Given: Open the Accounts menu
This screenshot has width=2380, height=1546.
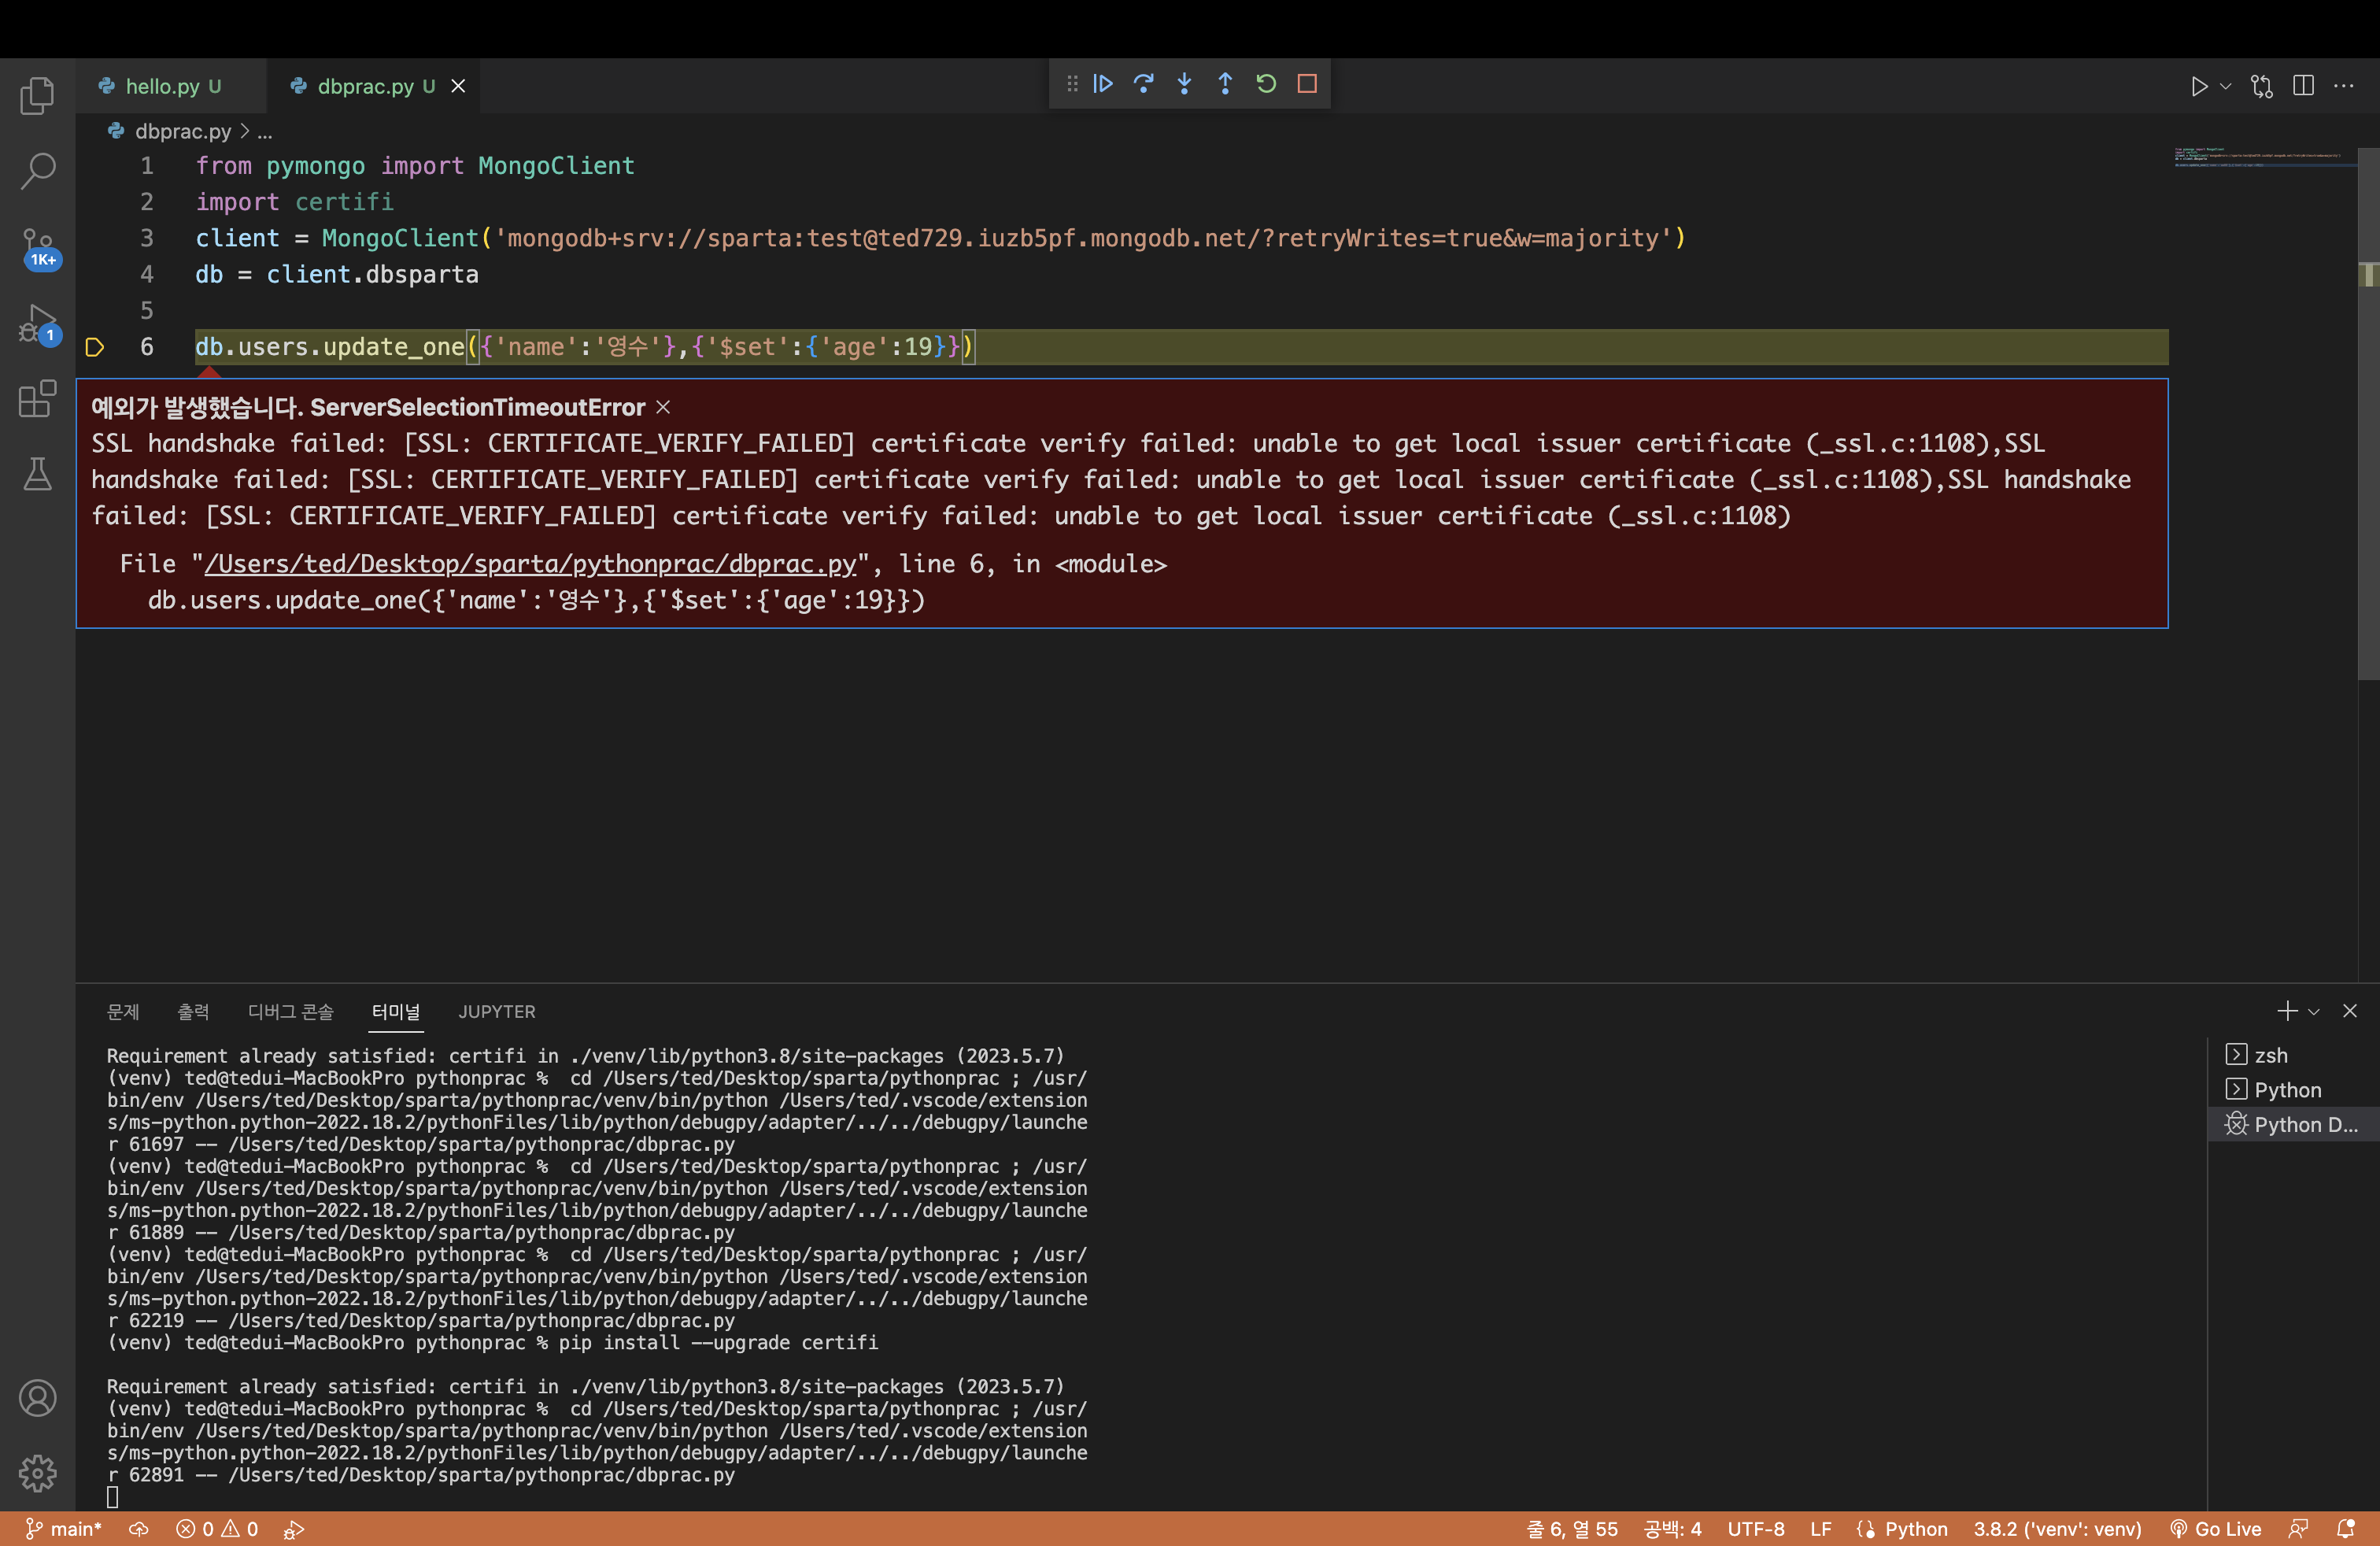Looking at the screenshot, I should [37, 1398].
